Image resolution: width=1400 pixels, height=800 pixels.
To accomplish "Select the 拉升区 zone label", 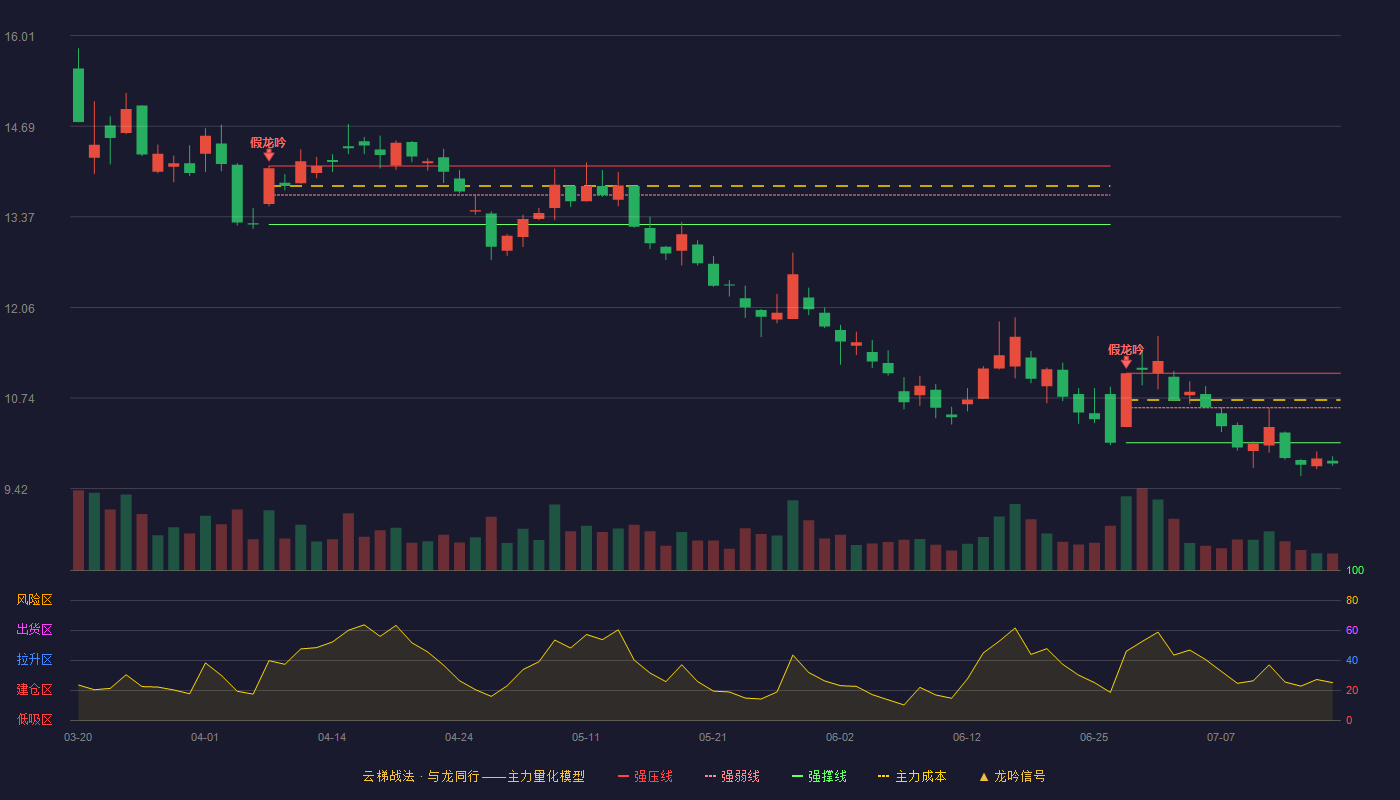I will 34,660.
